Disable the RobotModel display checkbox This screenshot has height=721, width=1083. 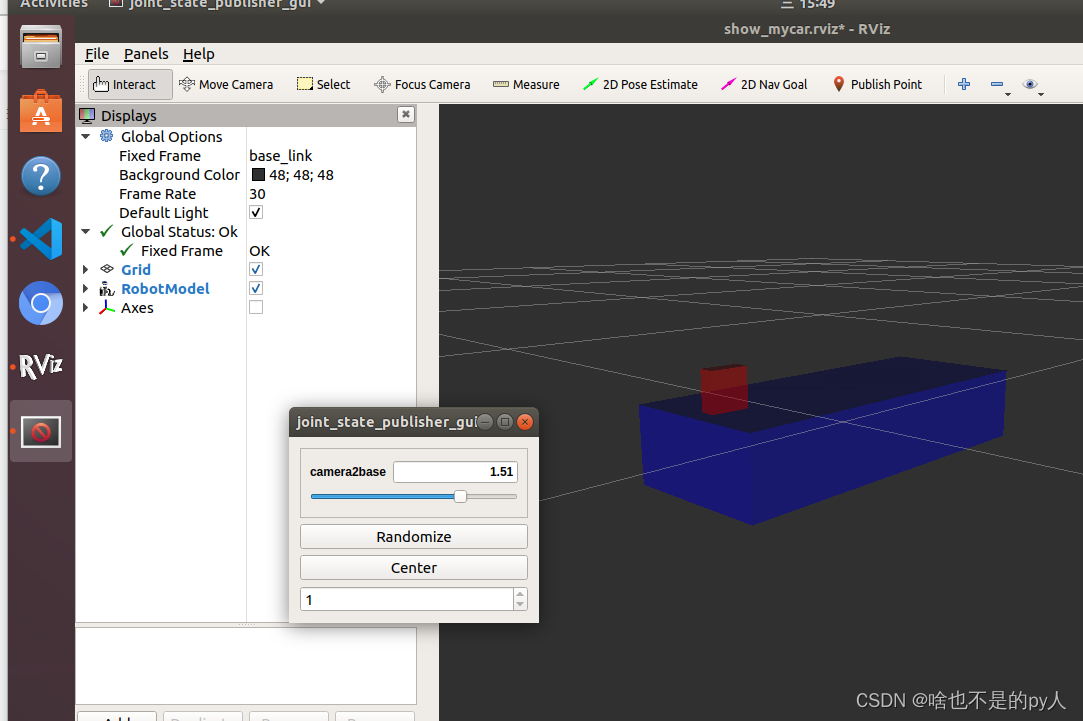click(256, 289)
